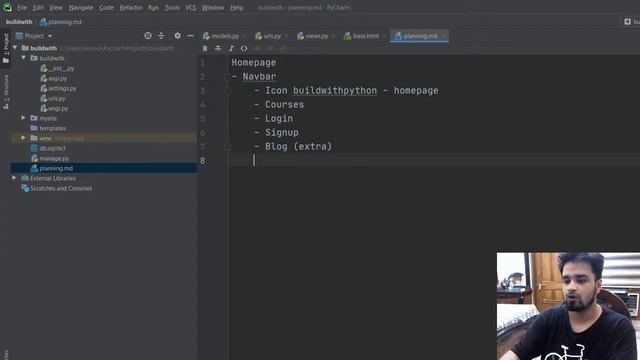
Task: Collapse the inner buildwith package folder
Action: point(24,58)
